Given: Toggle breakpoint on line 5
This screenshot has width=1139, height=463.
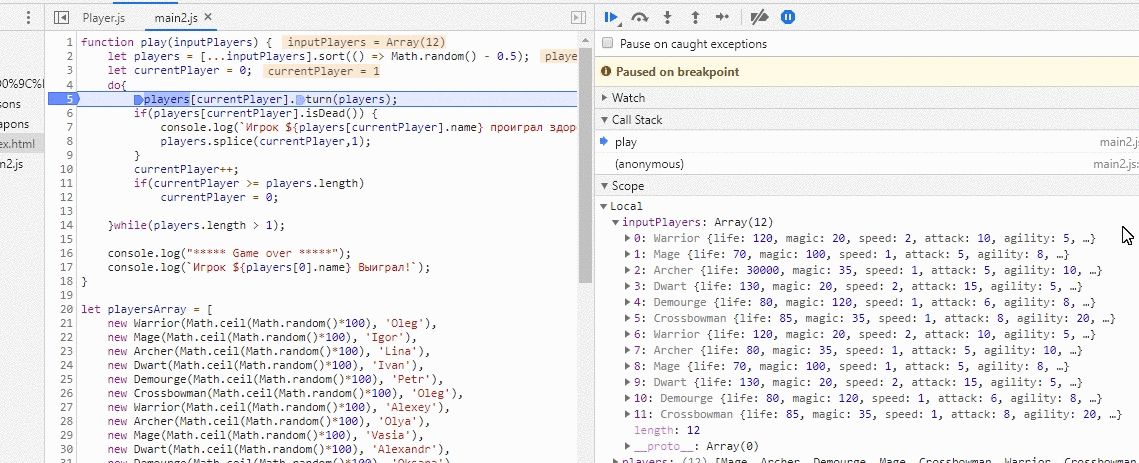Looking at the screenshot, I should (68, 99).
